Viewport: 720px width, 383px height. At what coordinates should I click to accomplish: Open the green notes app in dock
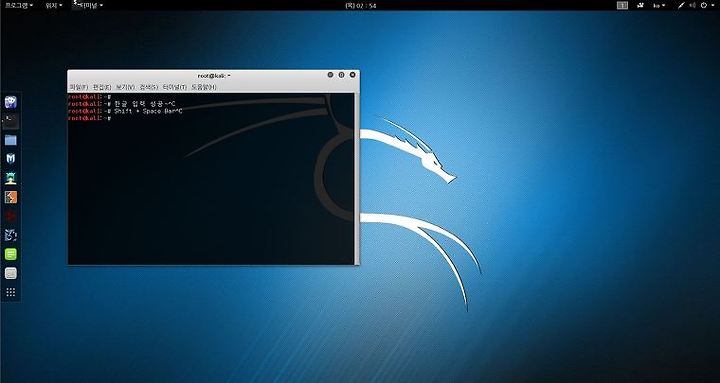[x=11, y=254]
